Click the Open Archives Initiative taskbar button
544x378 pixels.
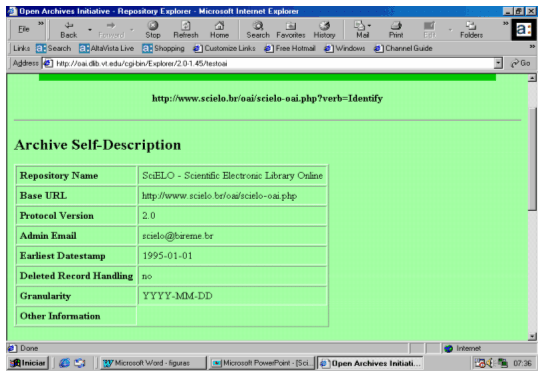pyautogui.click(x=370, y=363)
